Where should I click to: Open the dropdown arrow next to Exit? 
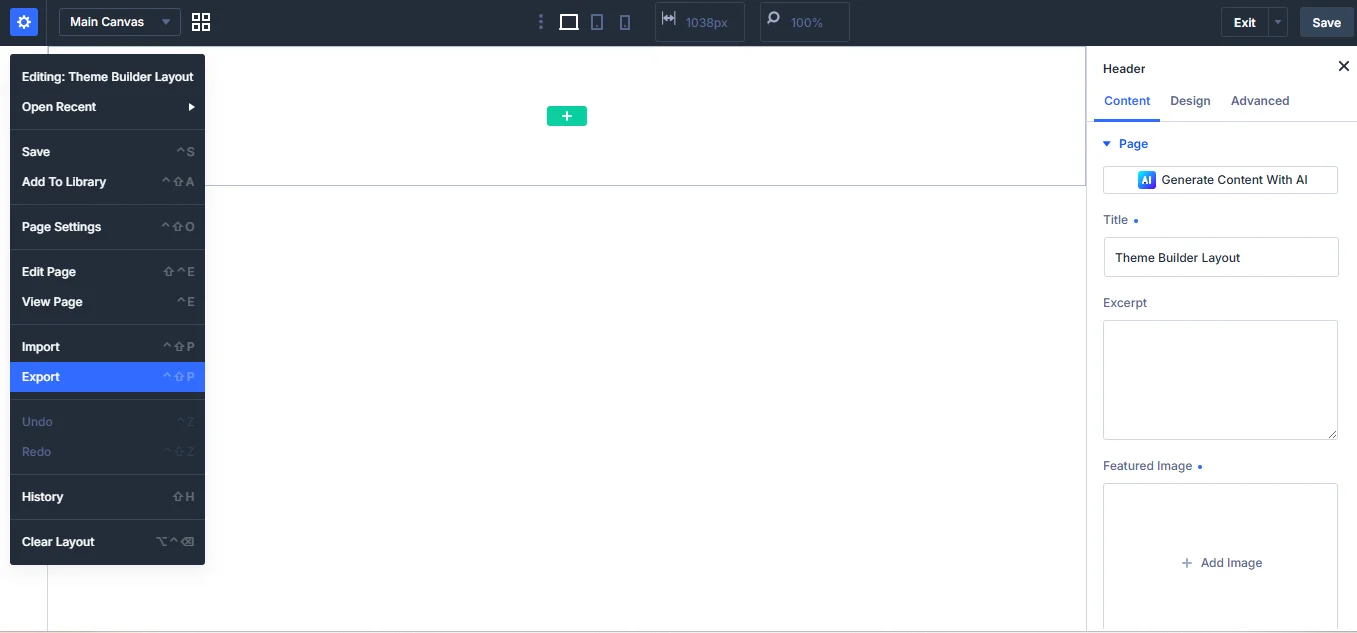pyautogui.click(x=1278, y=22)
